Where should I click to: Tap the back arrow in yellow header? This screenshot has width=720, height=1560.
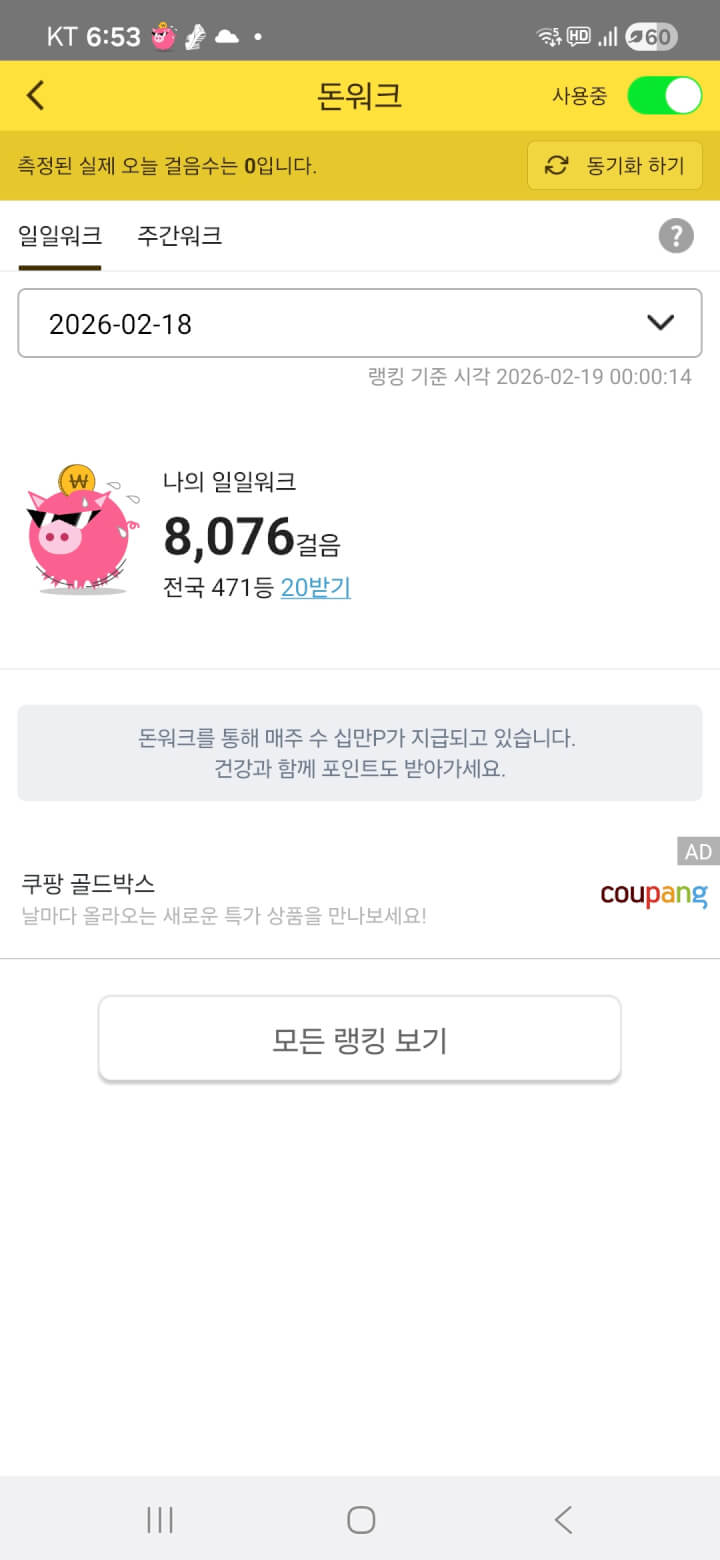(36, 96)
